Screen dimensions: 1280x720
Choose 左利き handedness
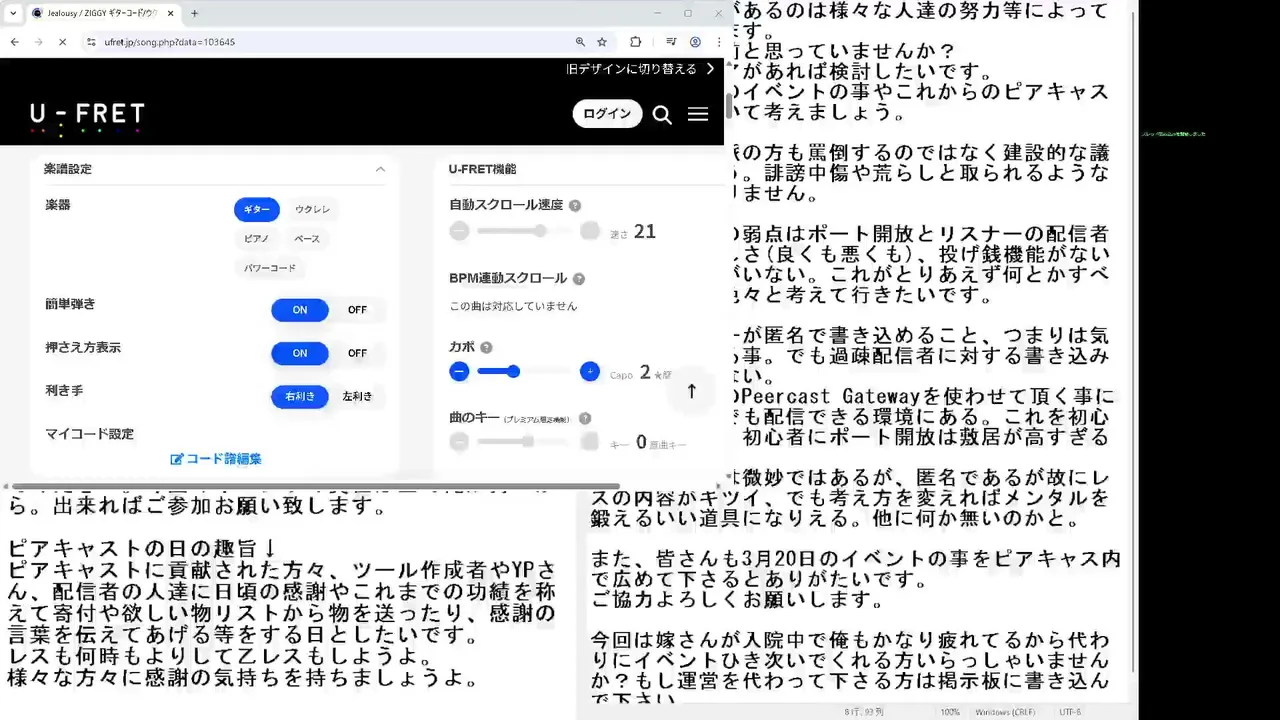pyautogui.click(x=357, y=396)
